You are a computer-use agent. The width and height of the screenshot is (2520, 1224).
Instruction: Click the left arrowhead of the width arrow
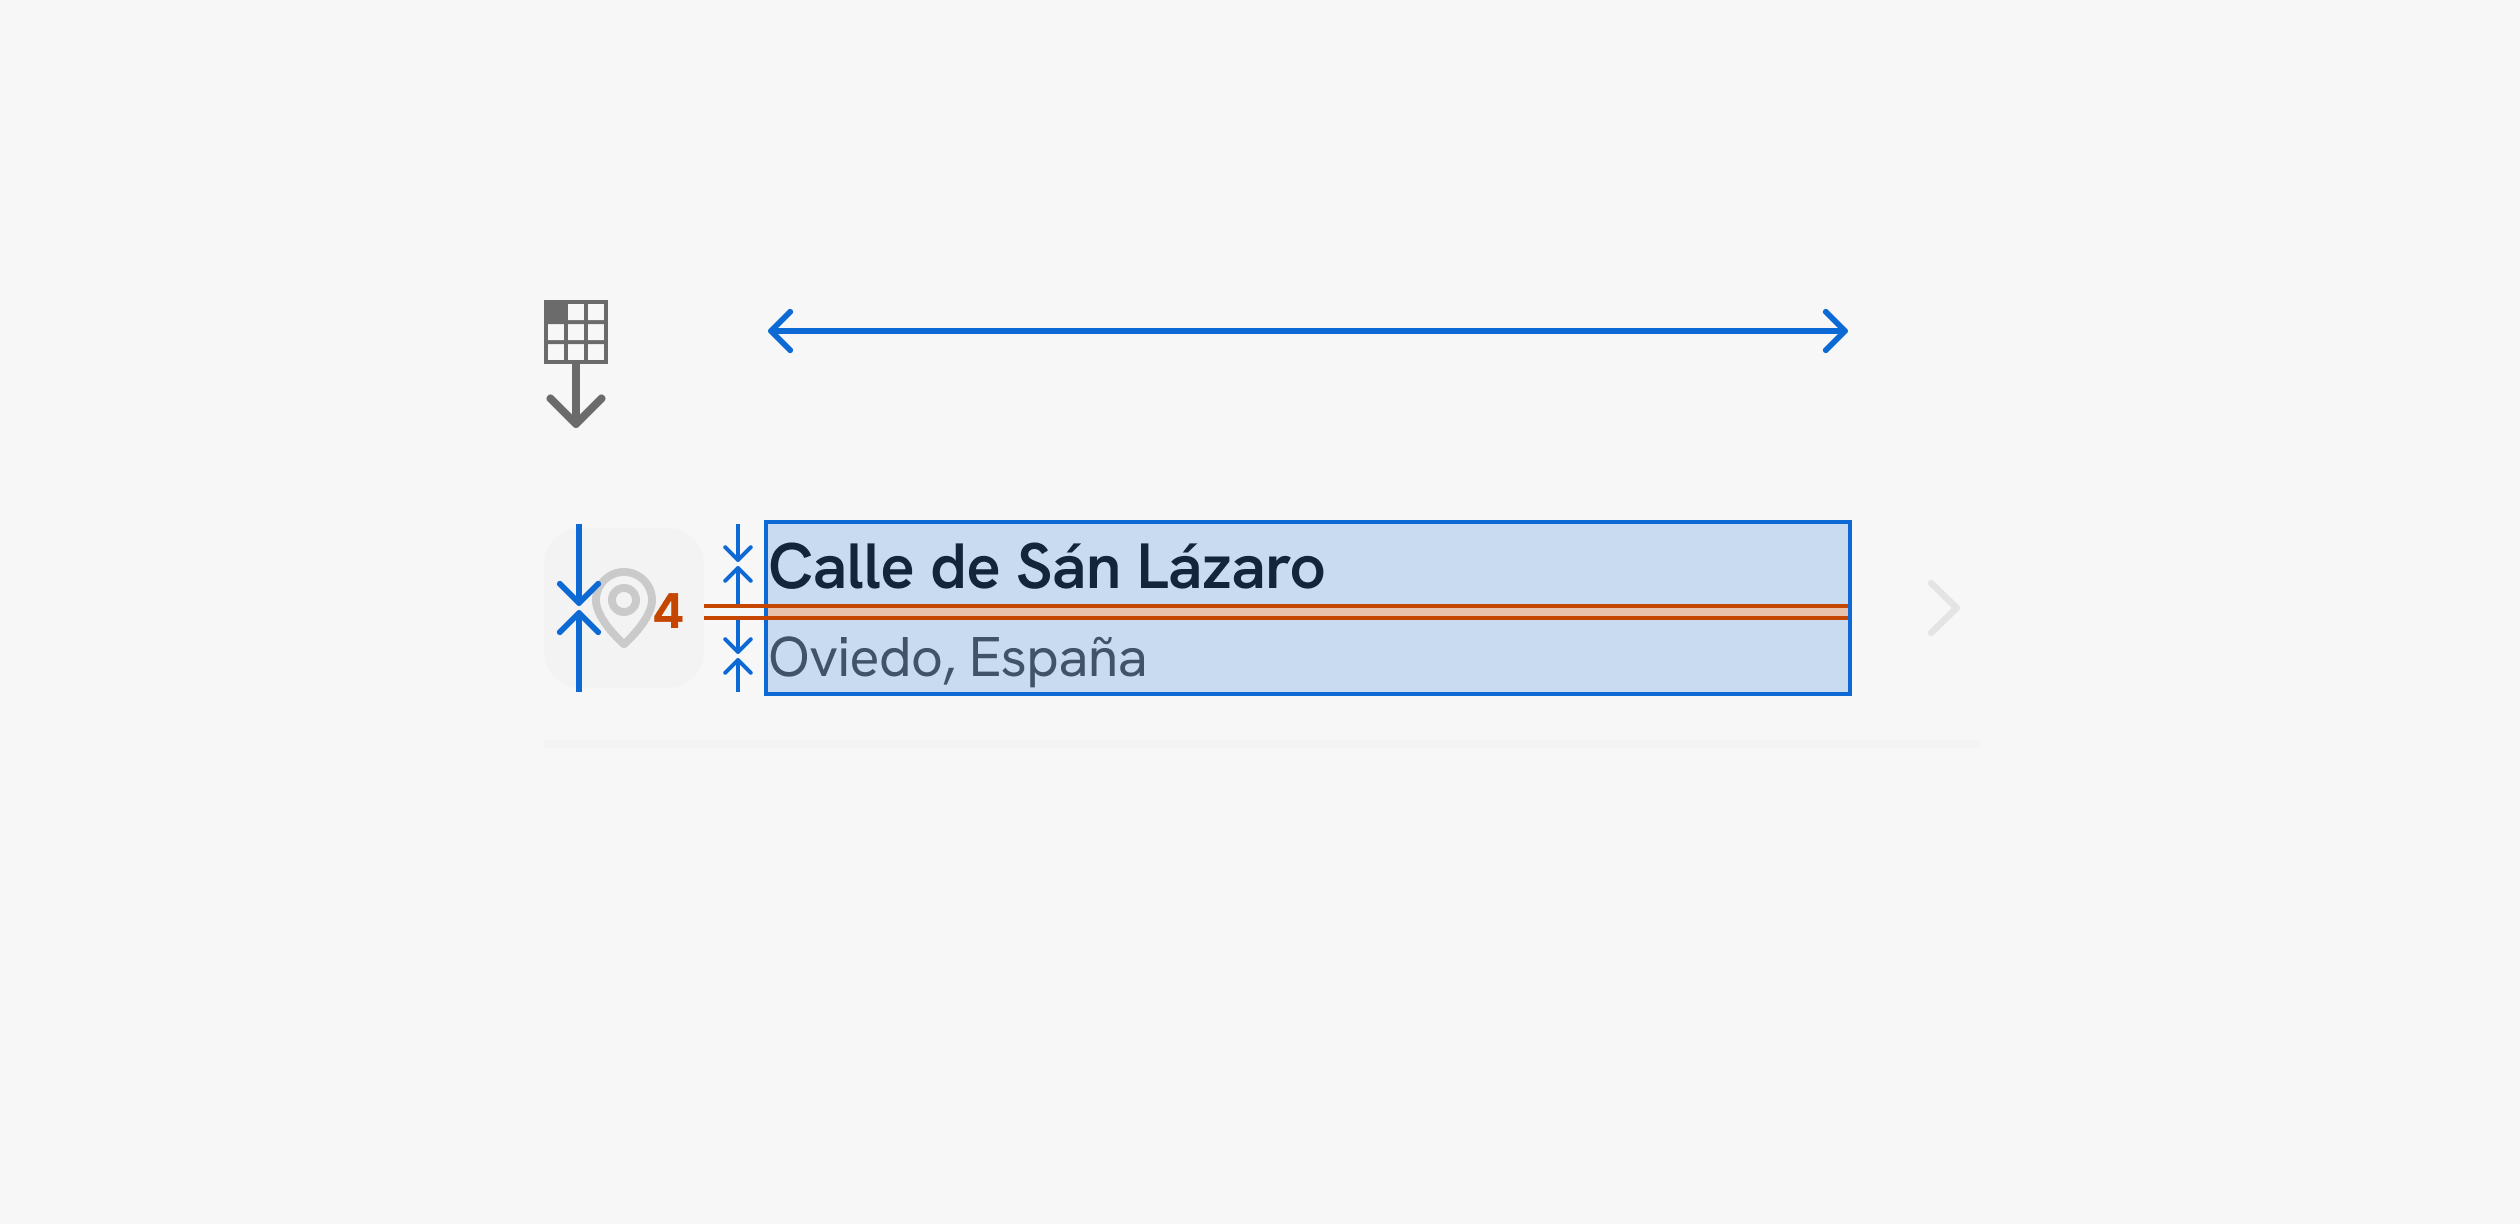(x=781, y=331)
